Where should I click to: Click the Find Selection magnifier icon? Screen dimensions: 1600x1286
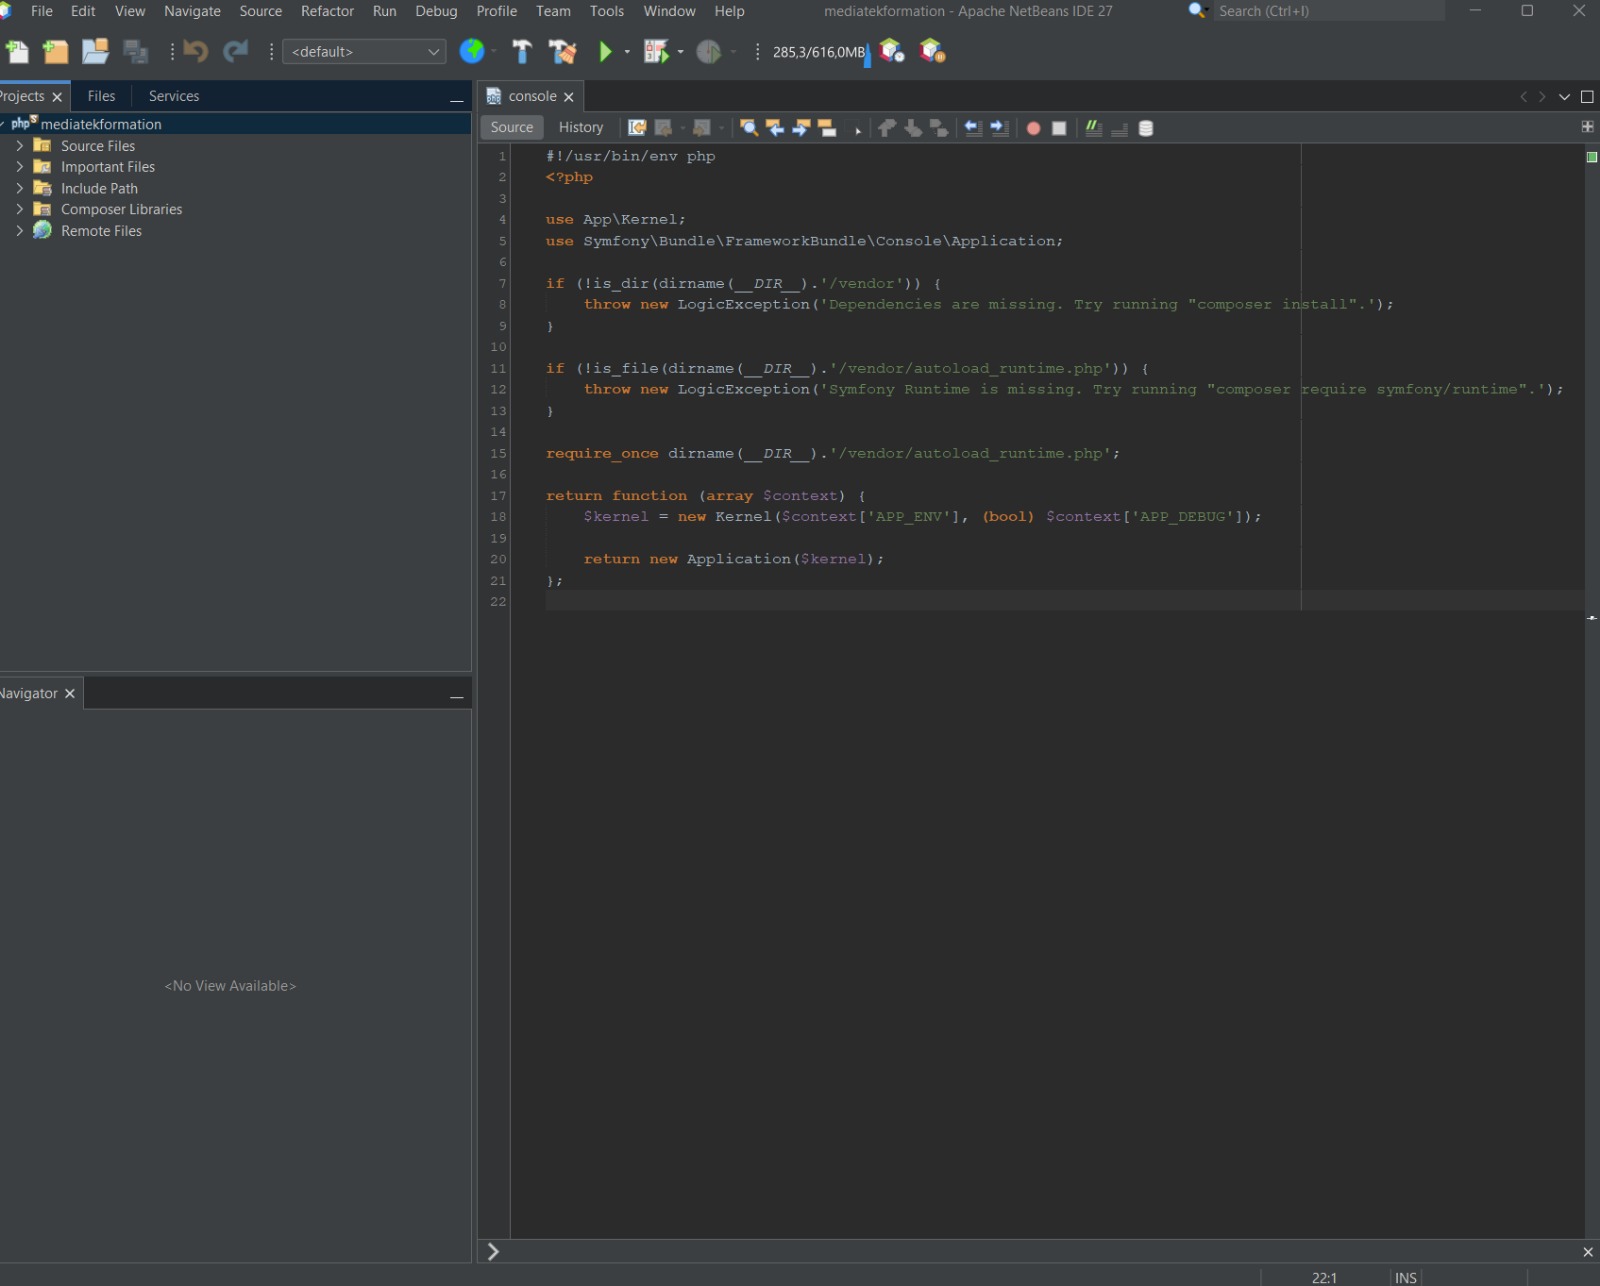coord(748,128)
